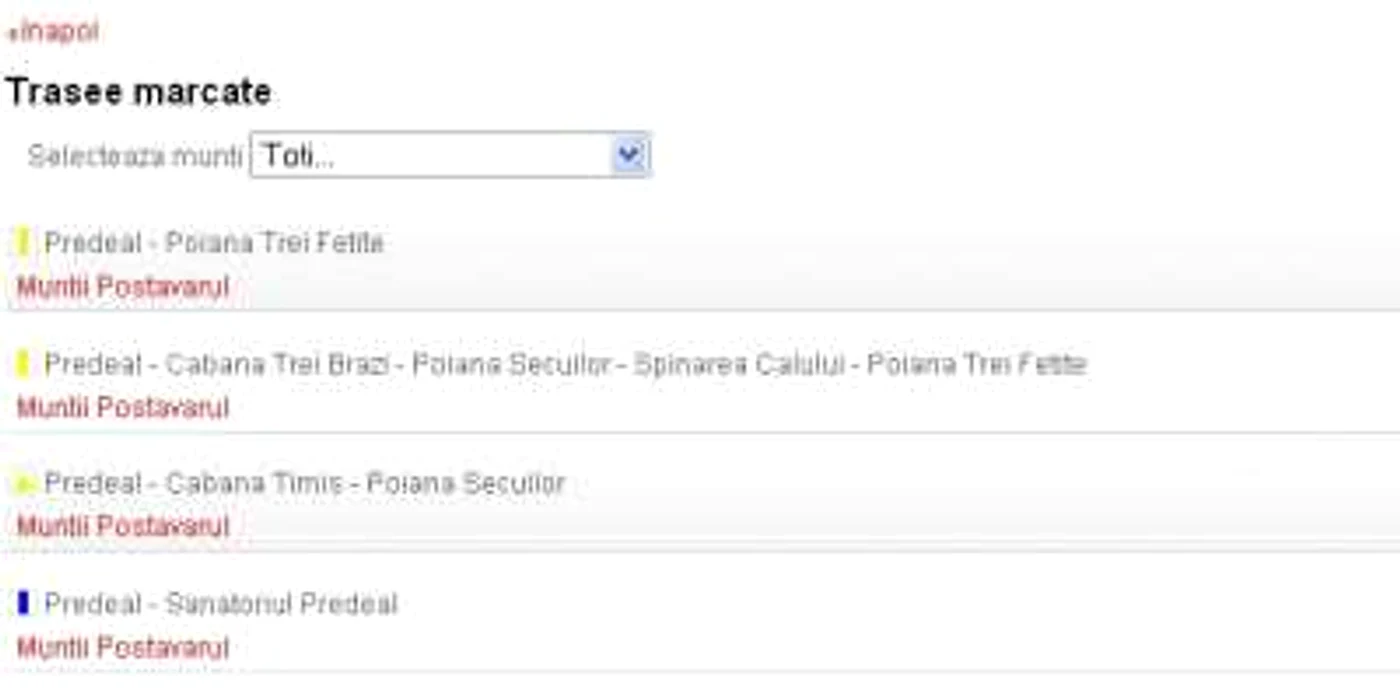Screen dimensions: 1400x700
Task: Click the Trasee marcate heading
Action: tap(139, 92)
